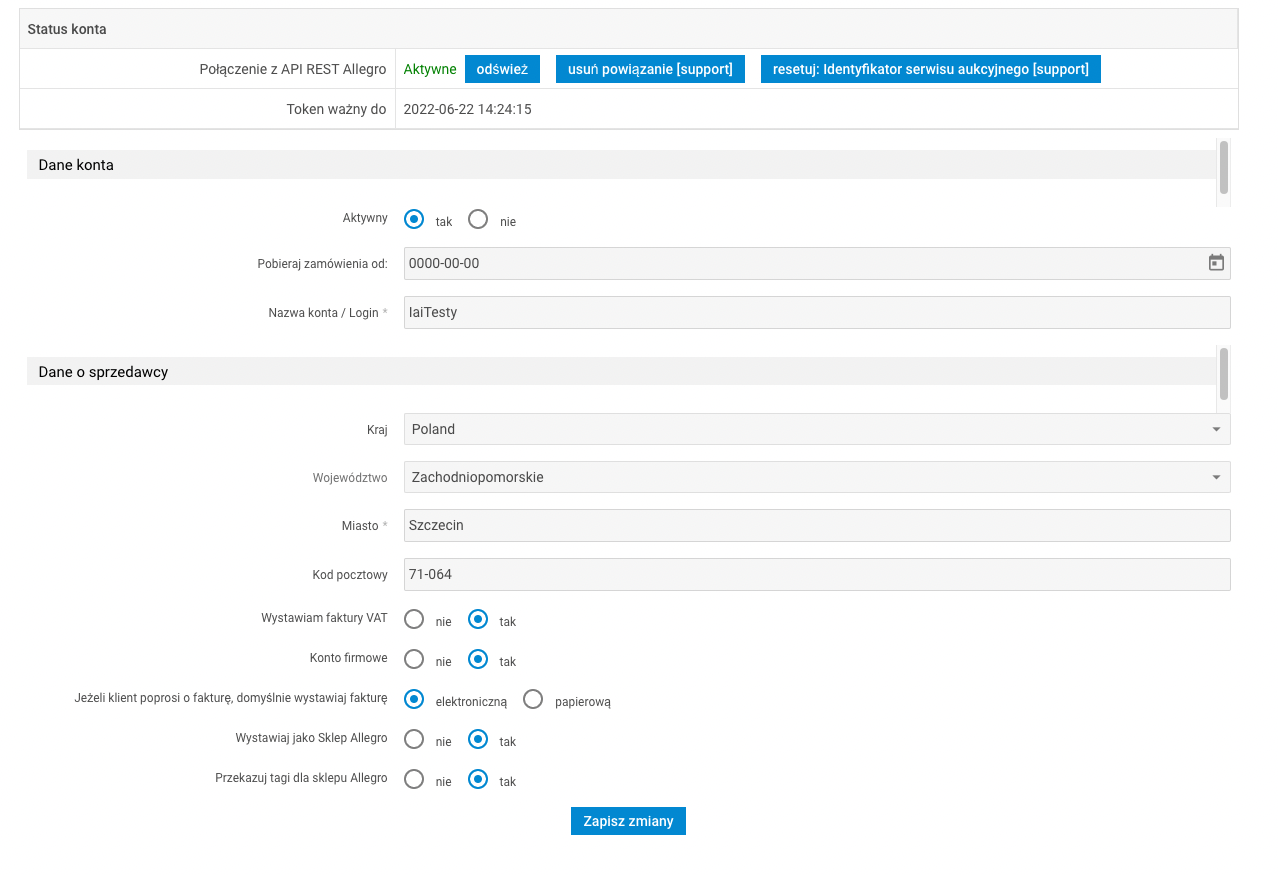The width and height of the screenshot is (1278, 875).
Task: Click the Nazwa konta / Login field
Action: pos(816,312)
